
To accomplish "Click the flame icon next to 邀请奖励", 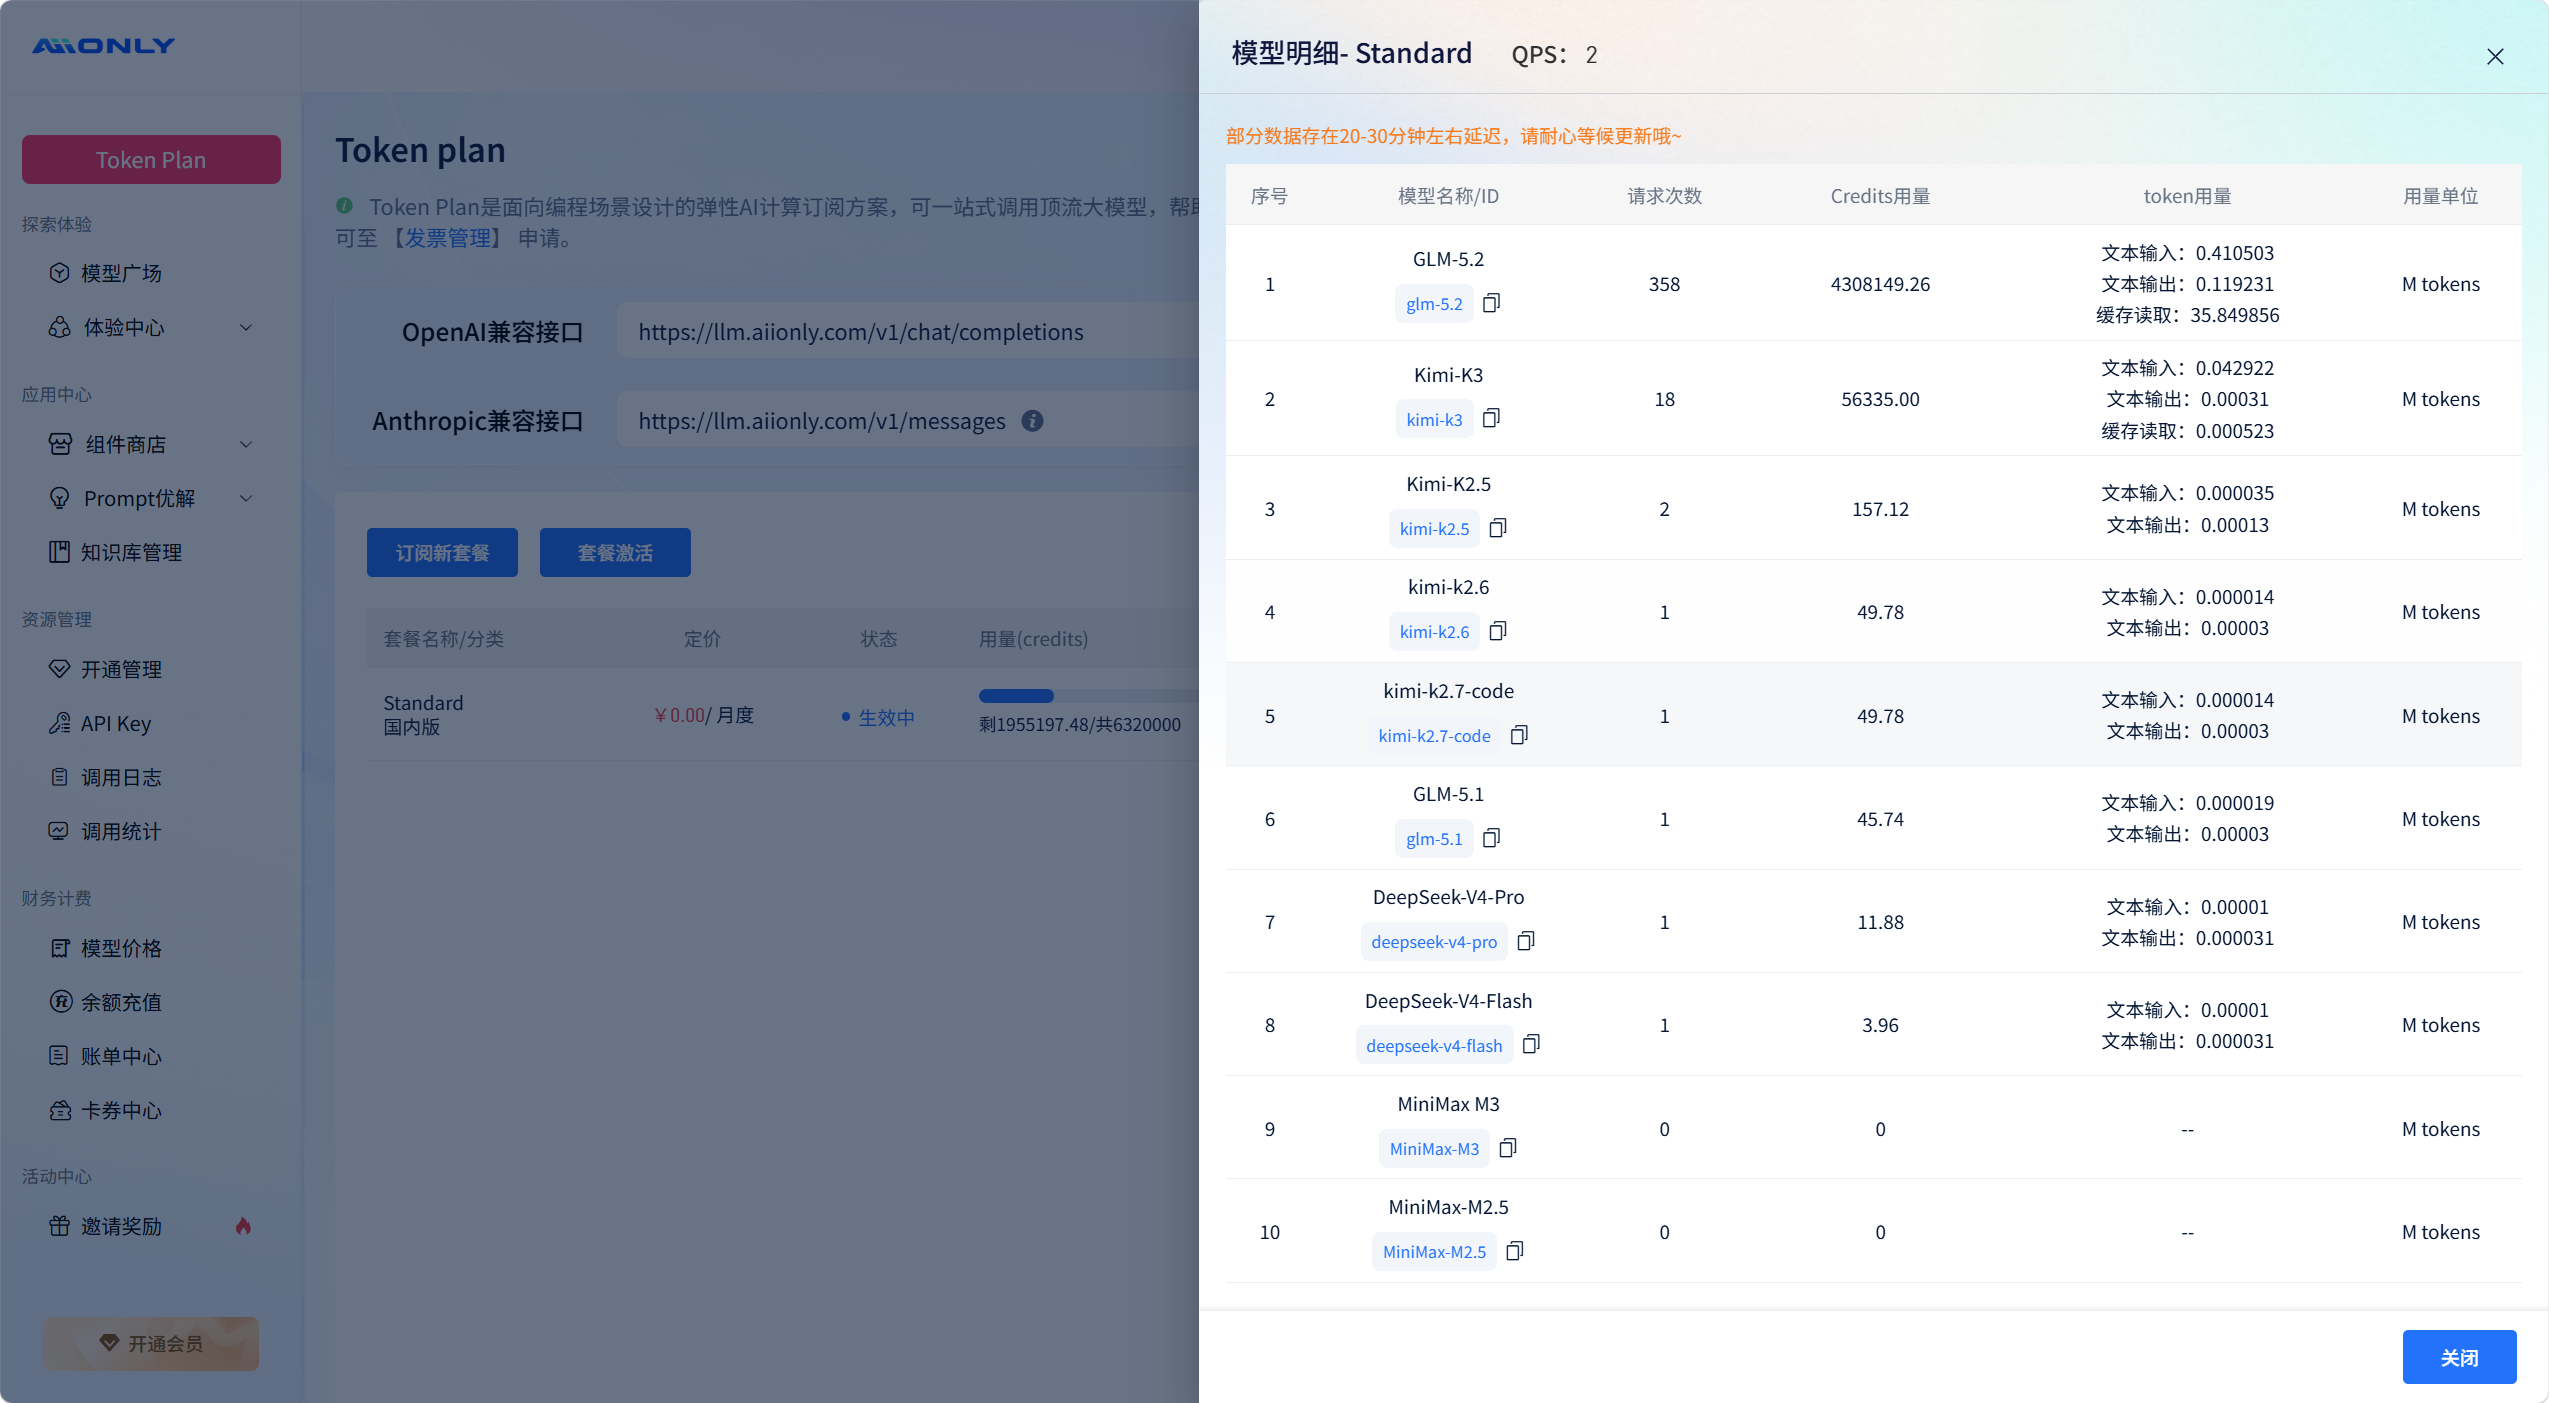I will tap(243, 1226).
